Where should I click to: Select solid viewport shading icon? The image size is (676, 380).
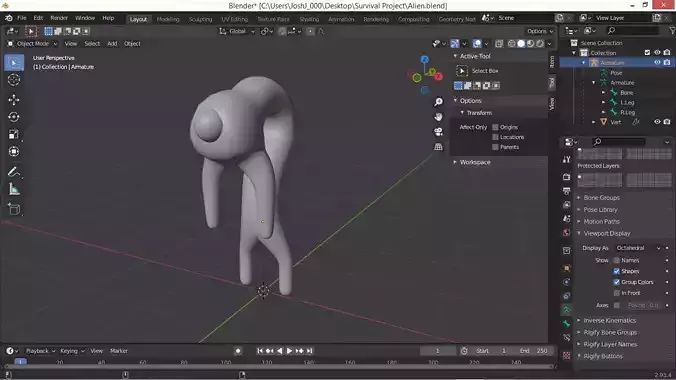[x=521, y=44]
